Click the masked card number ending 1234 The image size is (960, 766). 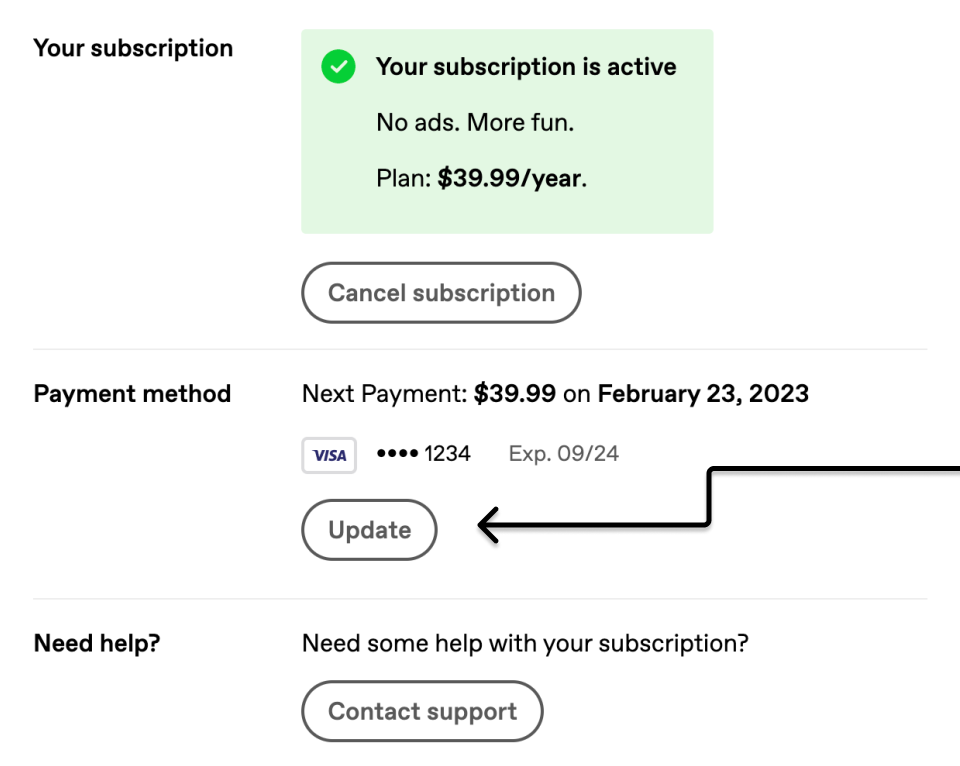423,454
